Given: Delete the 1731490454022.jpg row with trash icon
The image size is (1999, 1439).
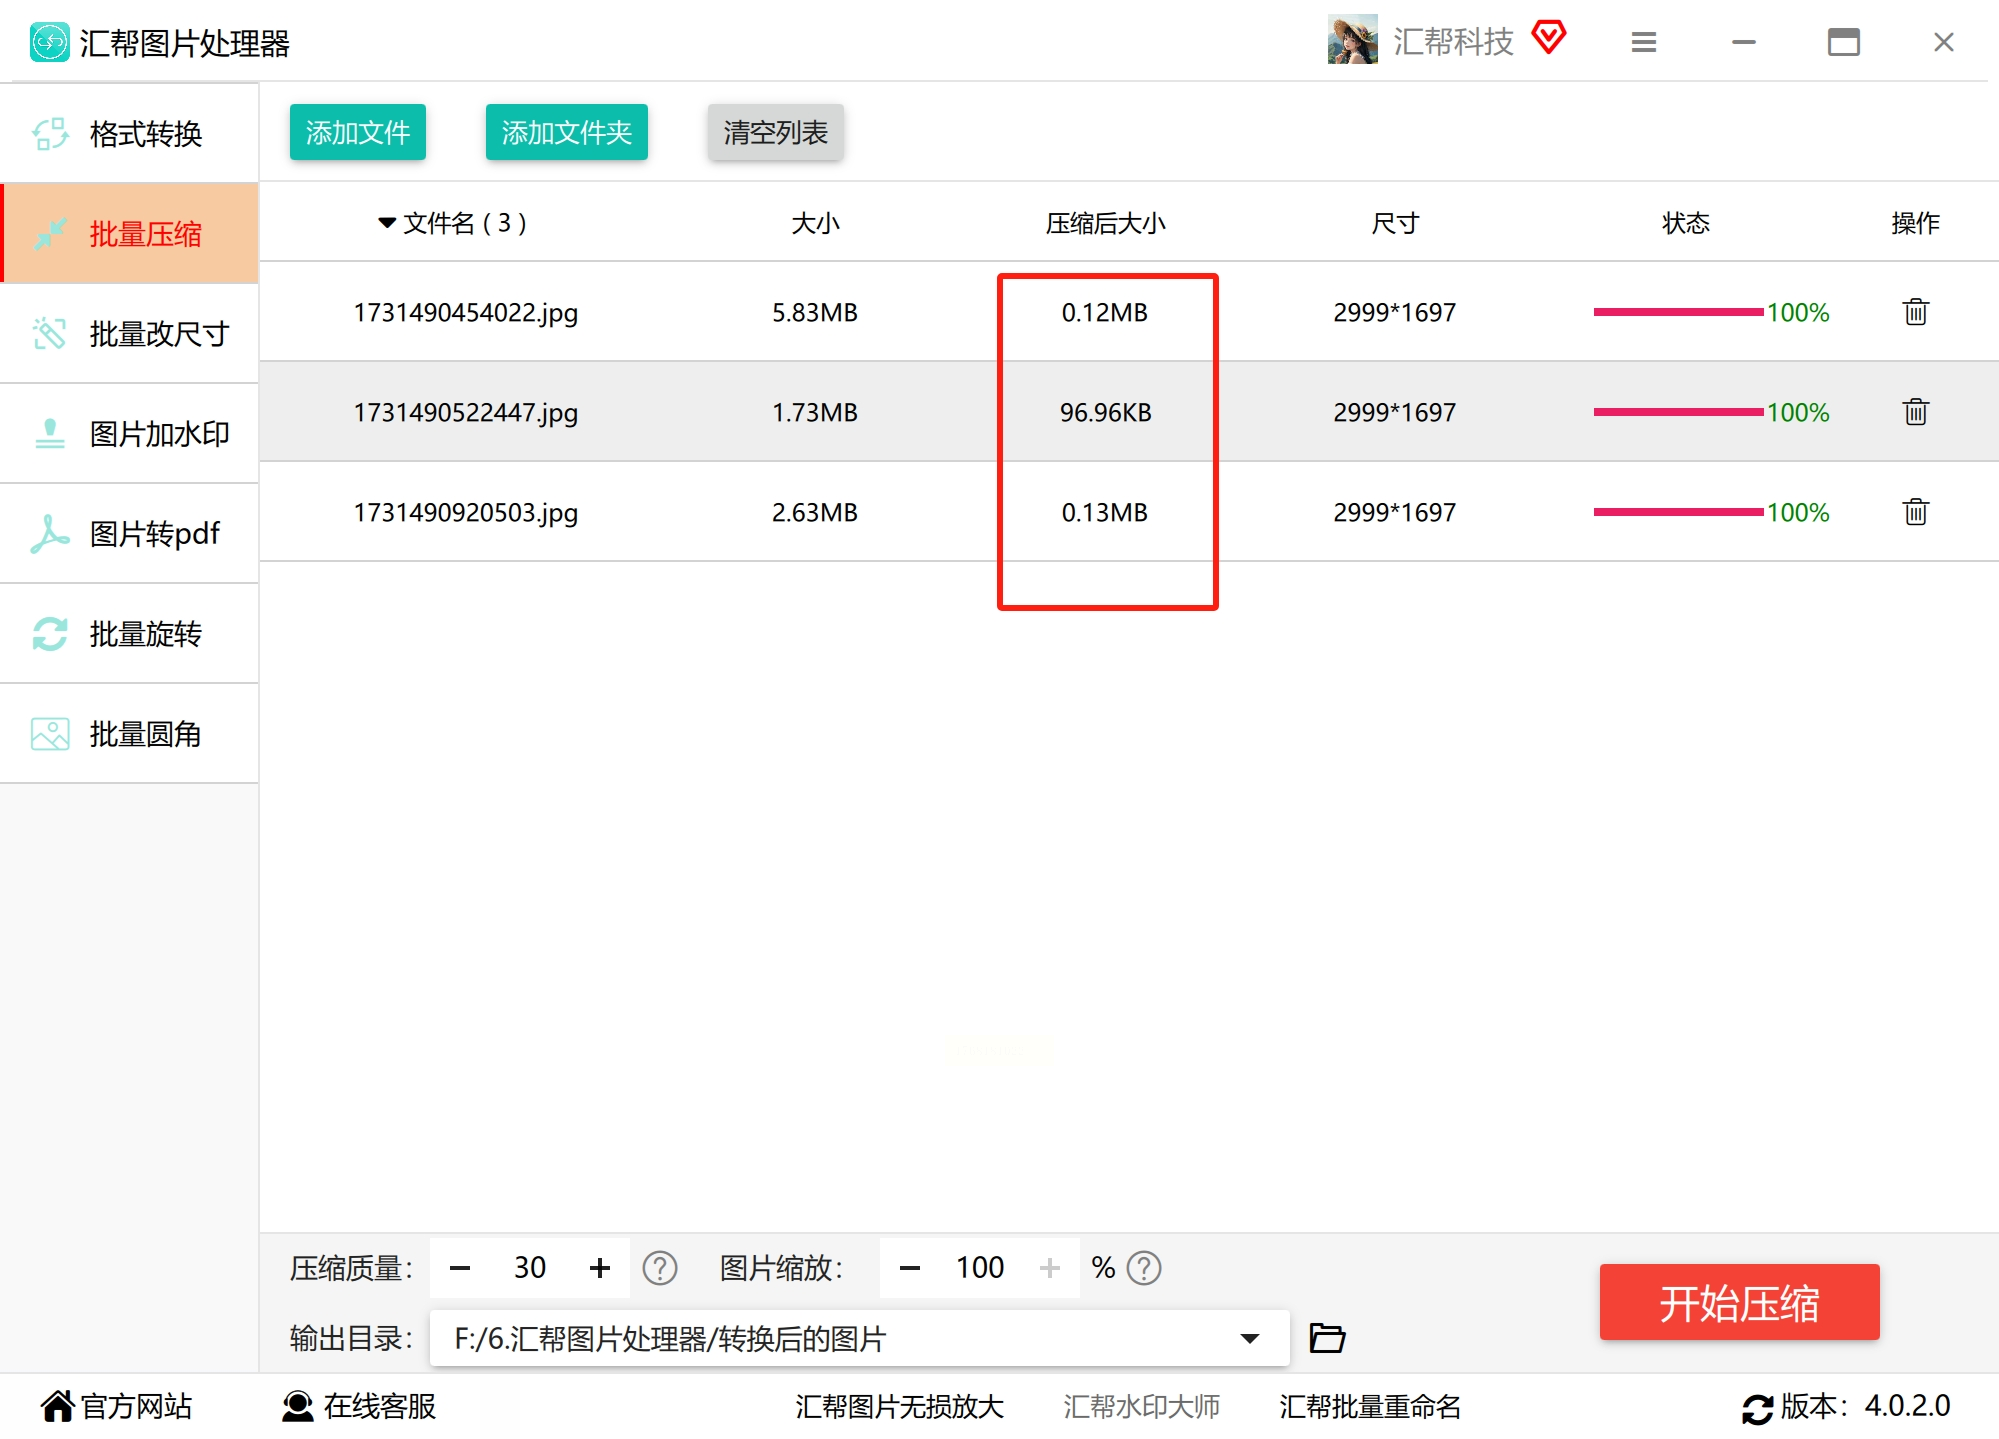Looking at the screenshot, I should tap(1915, 312).
